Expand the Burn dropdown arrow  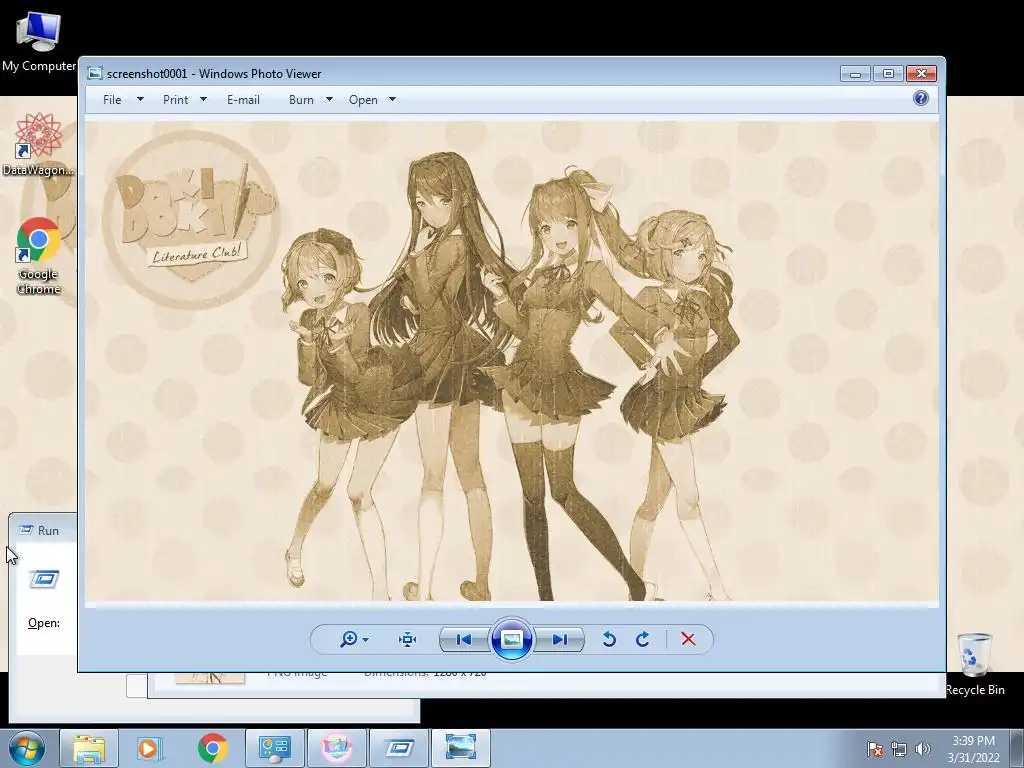pos(329,99)
